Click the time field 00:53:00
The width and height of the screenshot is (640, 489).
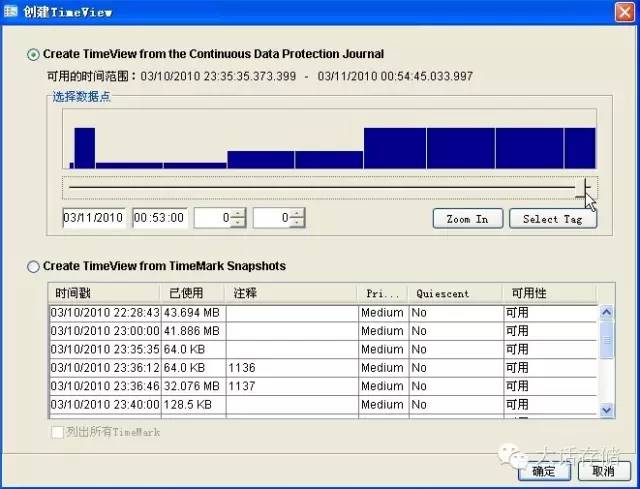click(160, 218)
